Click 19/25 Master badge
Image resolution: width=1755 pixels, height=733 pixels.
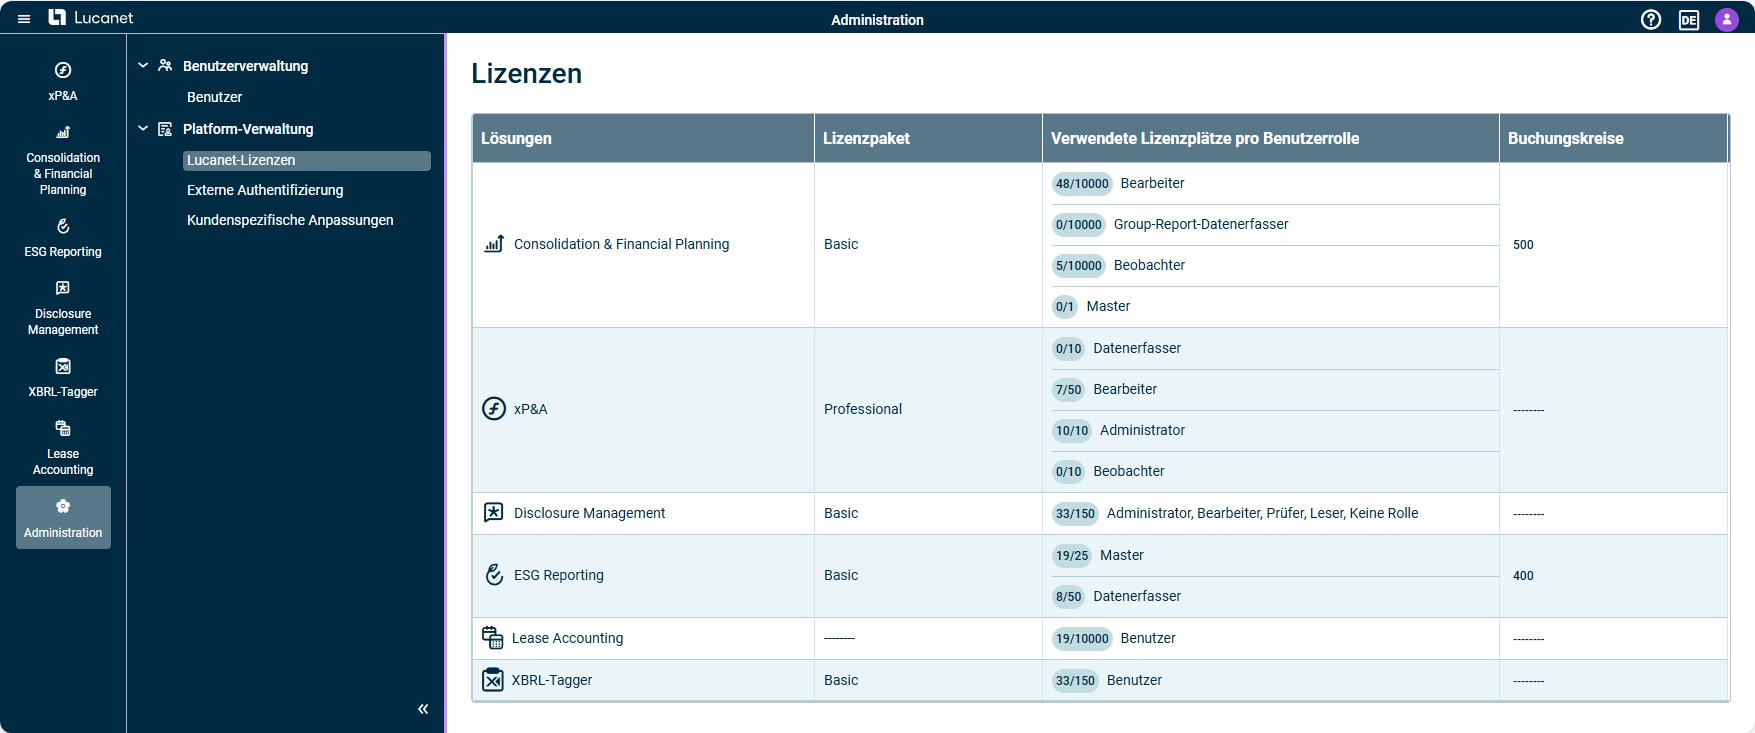click(x=1072, y=555)
